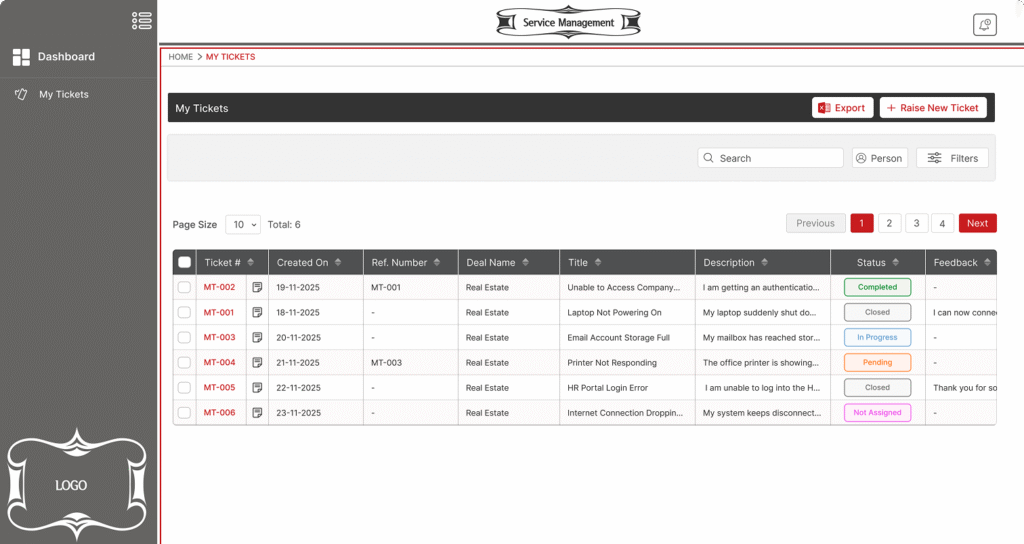Select all tickets with header checkbox

pos(184,263)
